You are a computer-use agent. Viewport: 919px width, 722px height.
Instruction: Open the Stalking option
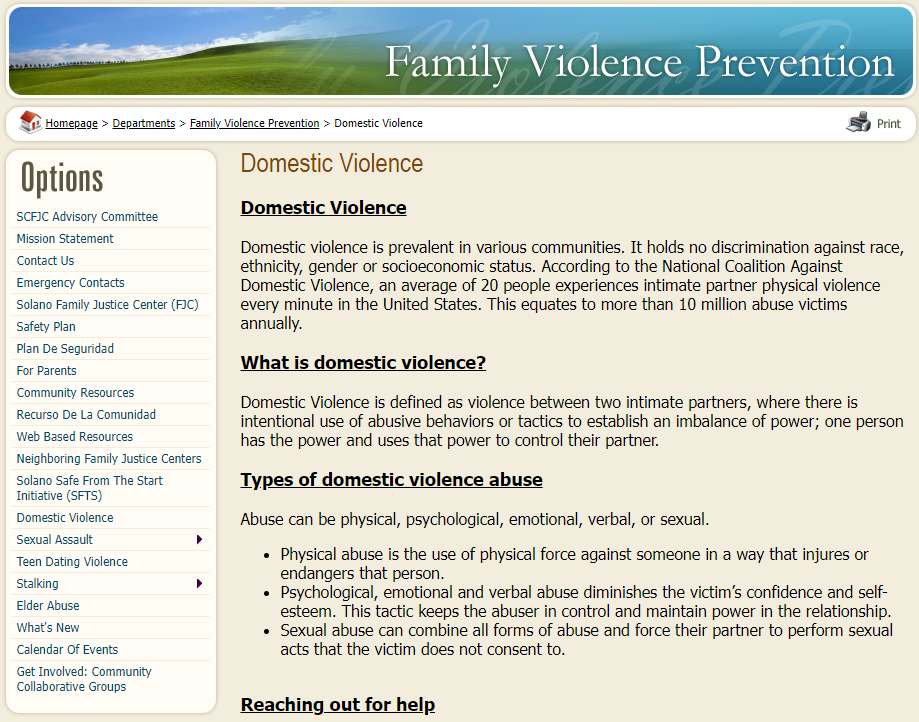click(x=38, y=584)
